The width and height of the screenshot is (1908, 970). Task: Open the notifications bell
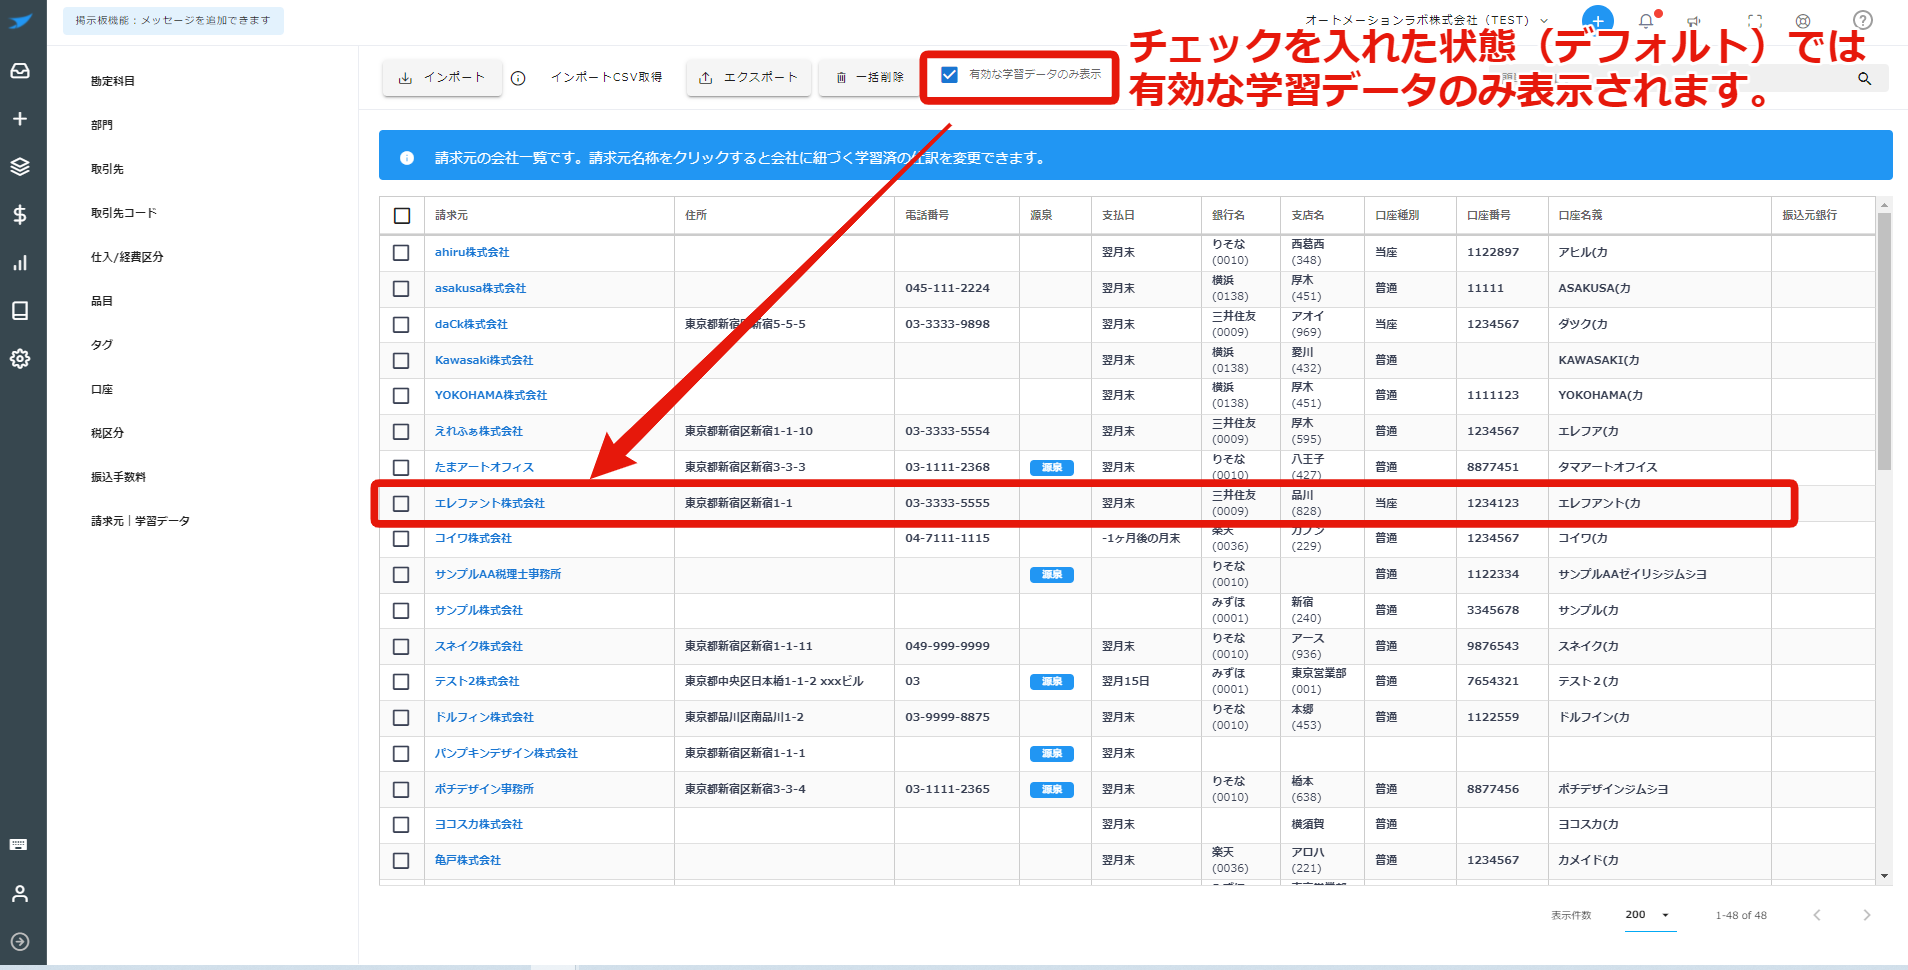pos(1646,21)
